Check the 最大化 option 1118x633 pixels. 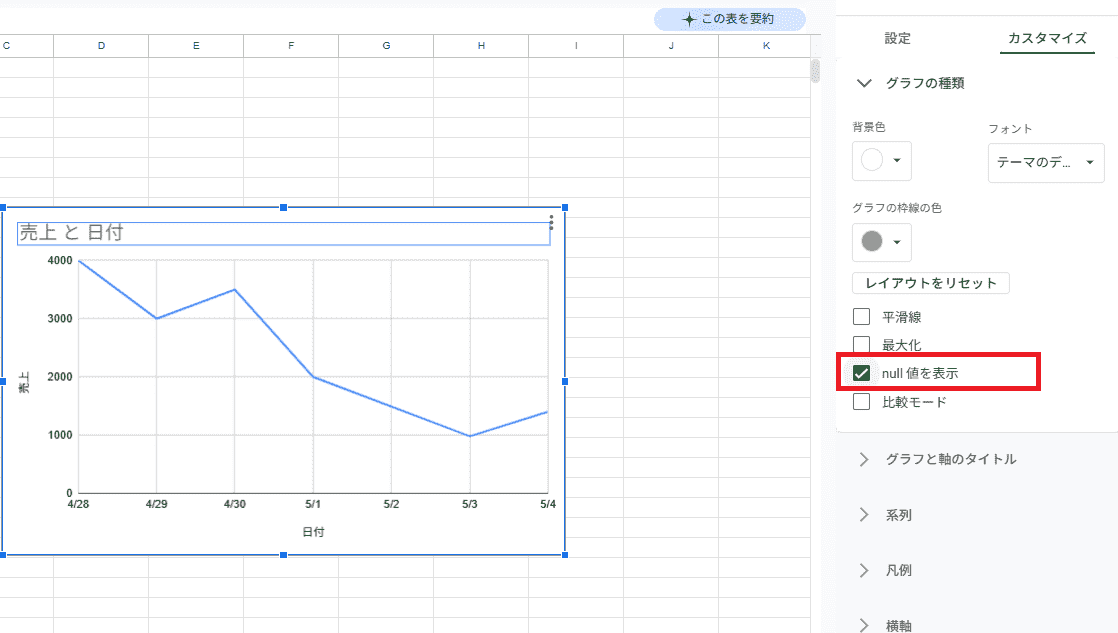861,345
